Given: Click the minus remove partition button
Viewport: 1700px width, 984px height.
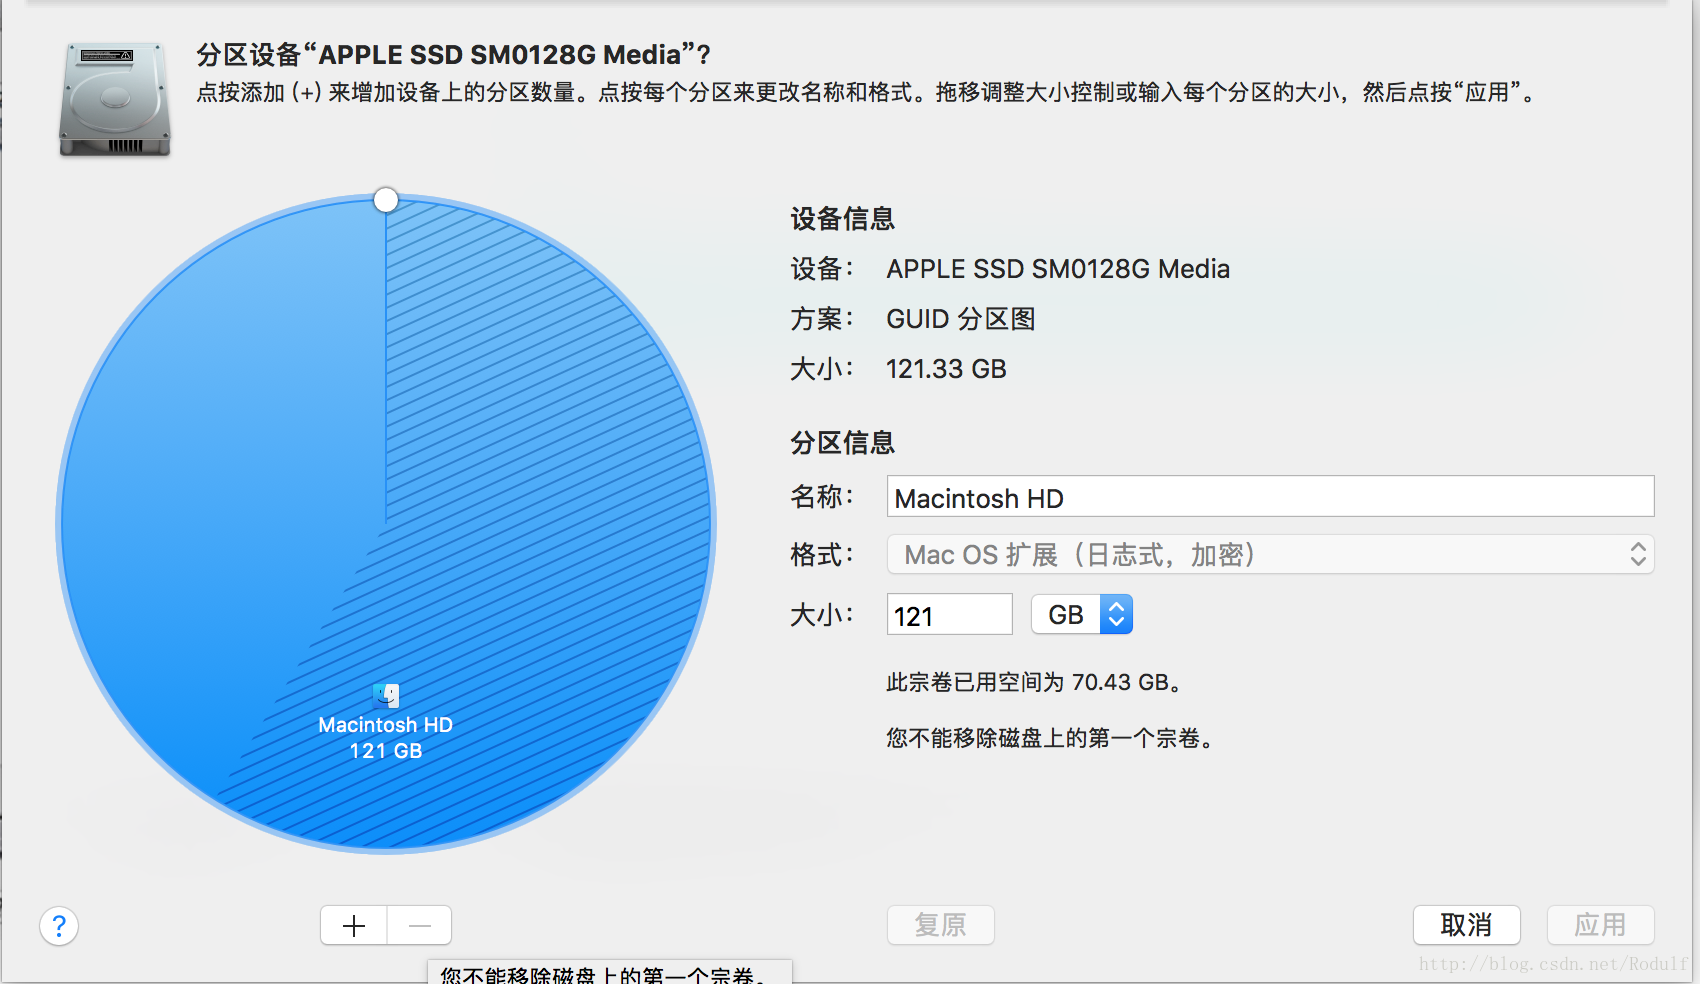Looking at the screenshot, I should click(420, 925).
